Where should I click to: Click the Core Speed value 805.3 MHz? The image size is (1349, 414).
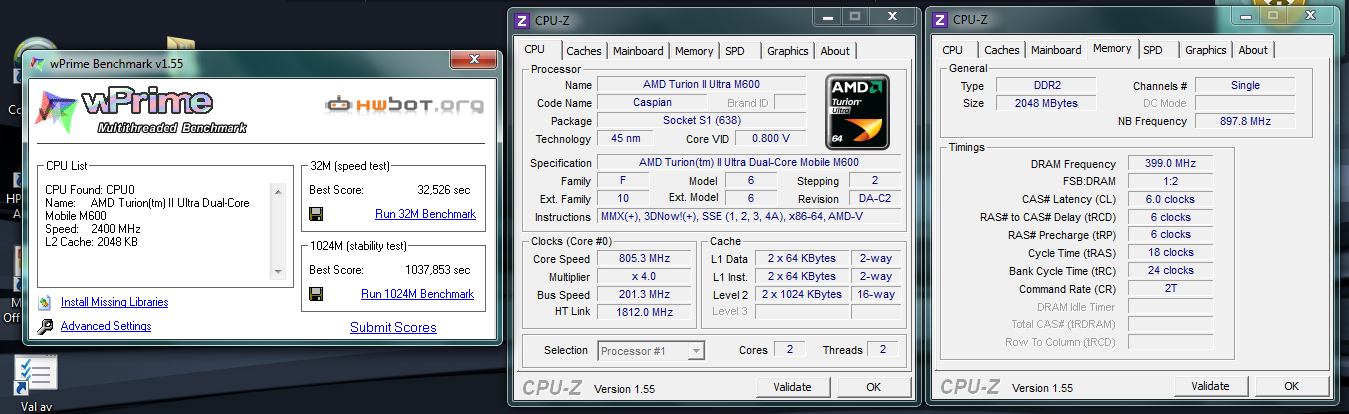pos(642,258)
